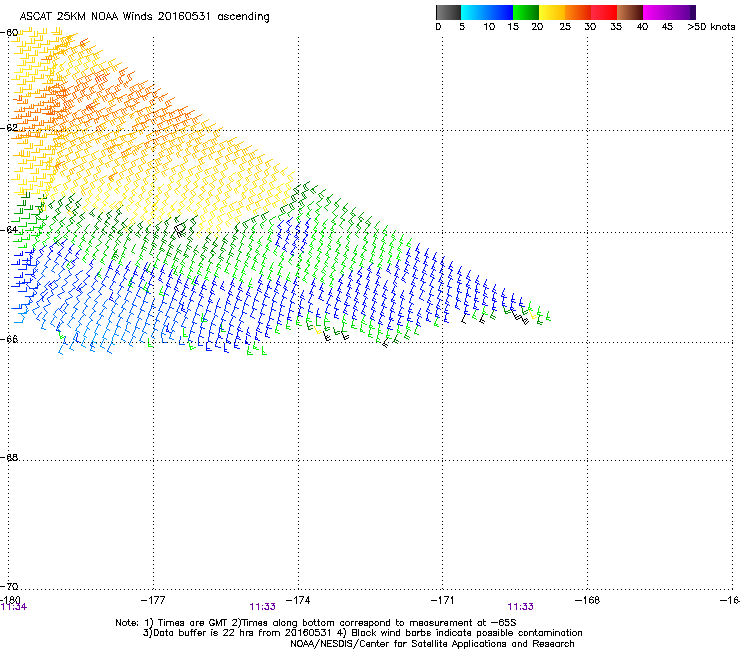Select the '15' legend scale label
Screen dimensions: 740x650
pos(513,27)
